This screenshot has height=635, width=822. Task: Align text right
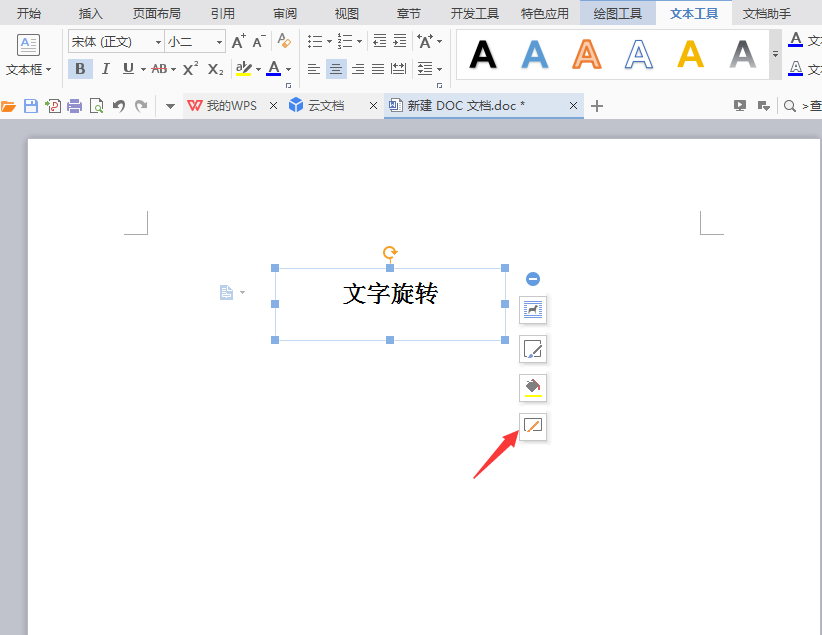coord(358,69)
